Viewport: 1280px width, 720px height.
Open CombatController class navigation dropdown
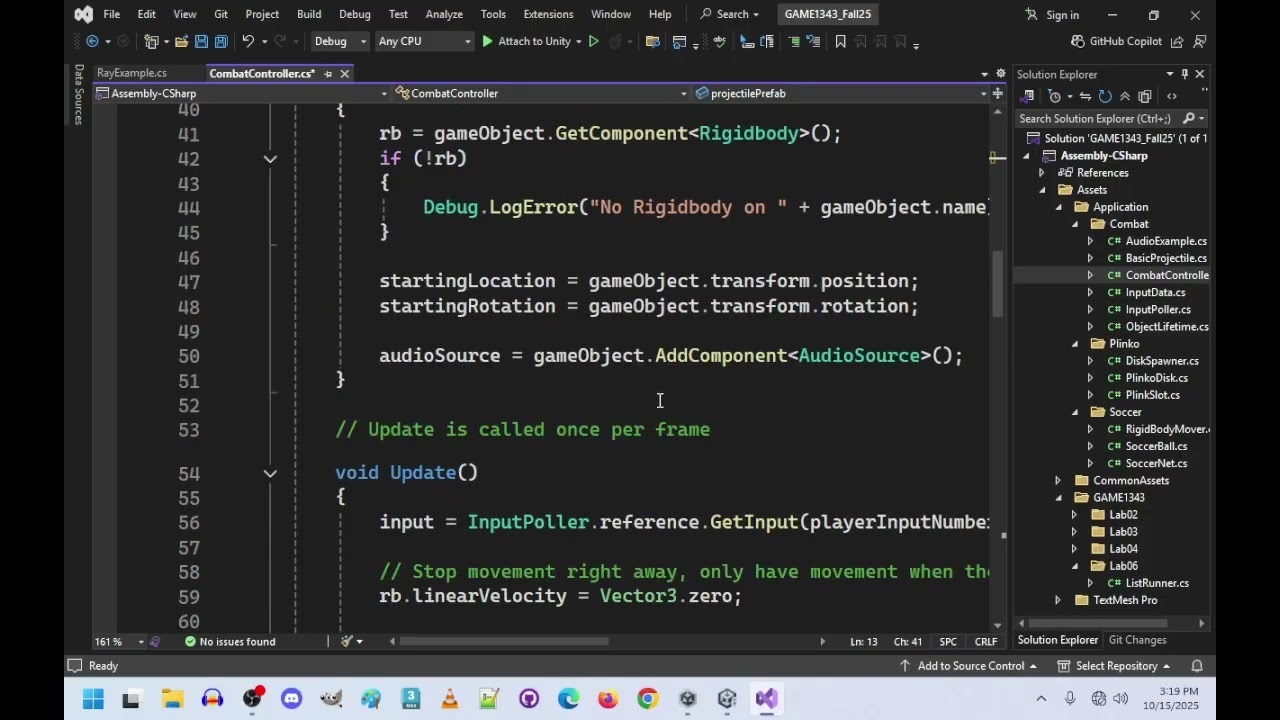pyautogui.click(x=541, y=93)
